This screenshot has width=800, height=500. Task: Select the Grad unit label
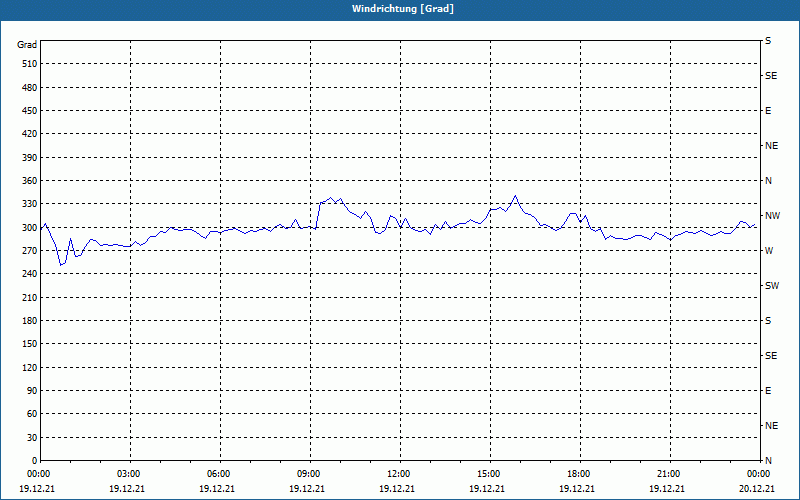(27, 45)
